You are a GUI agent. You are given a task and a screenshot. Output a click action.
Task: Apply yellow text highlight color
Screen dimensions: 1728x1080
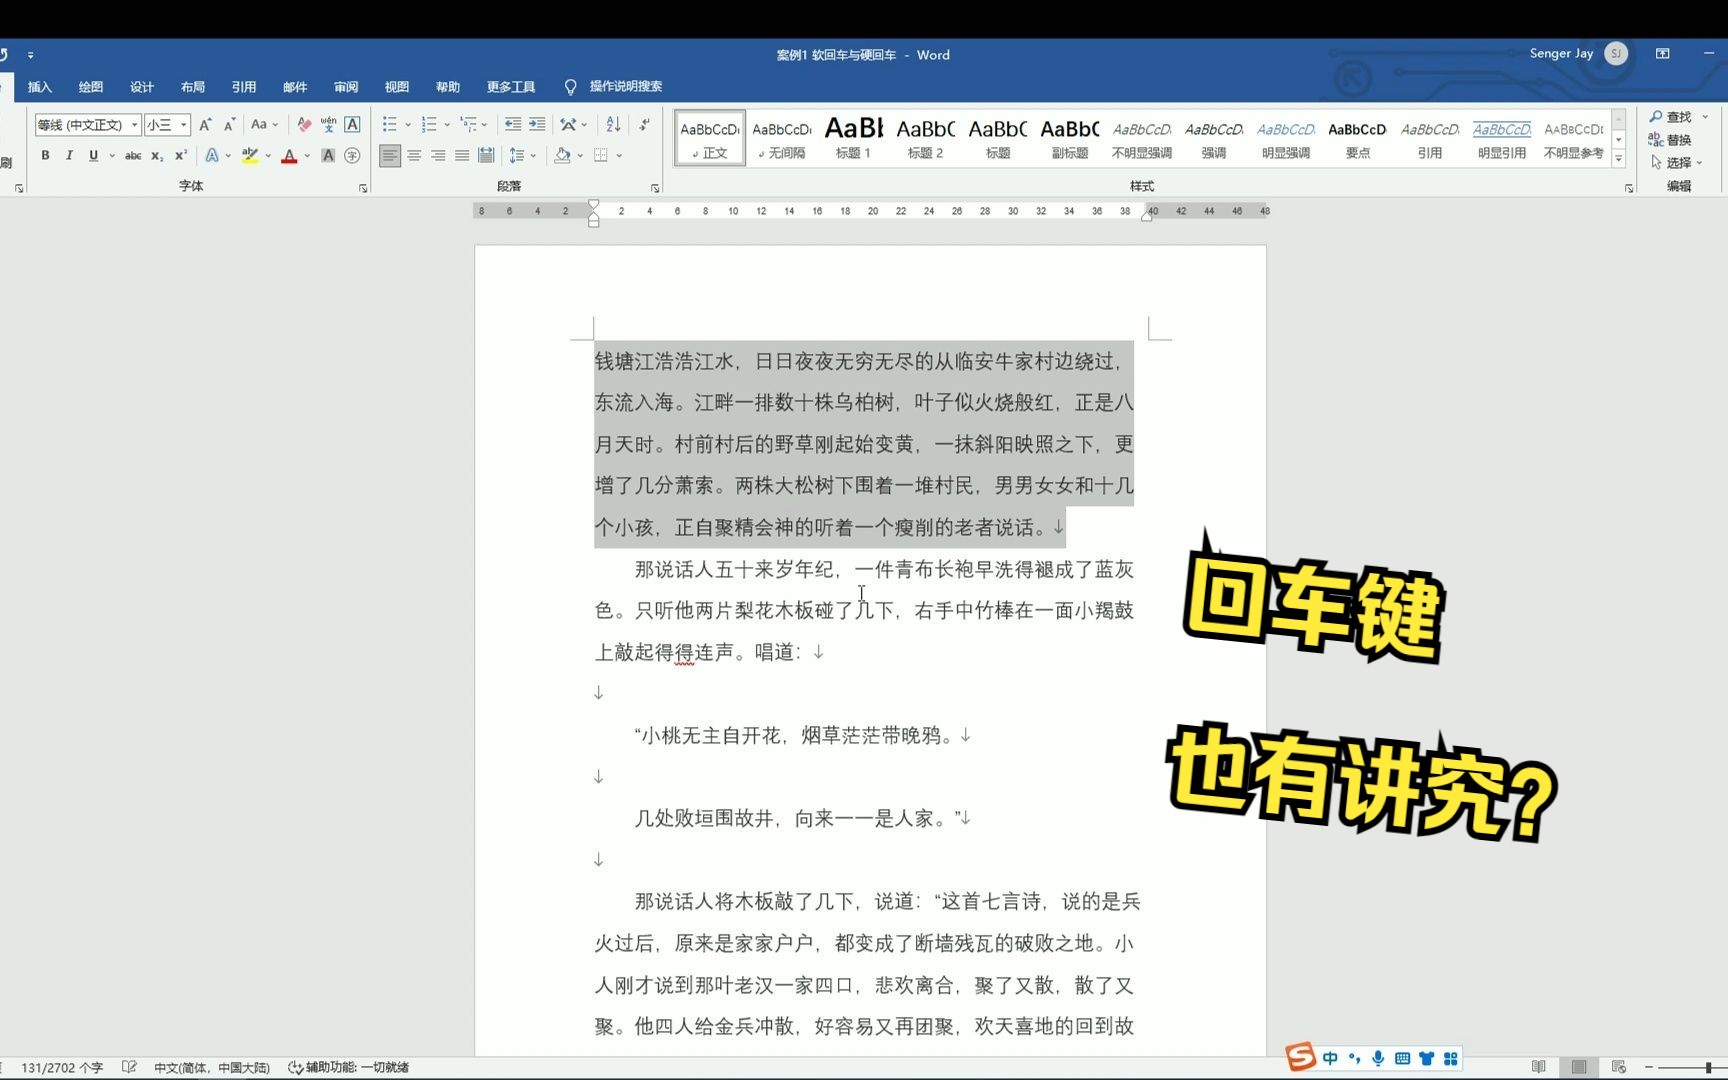(x=250, y=155)
